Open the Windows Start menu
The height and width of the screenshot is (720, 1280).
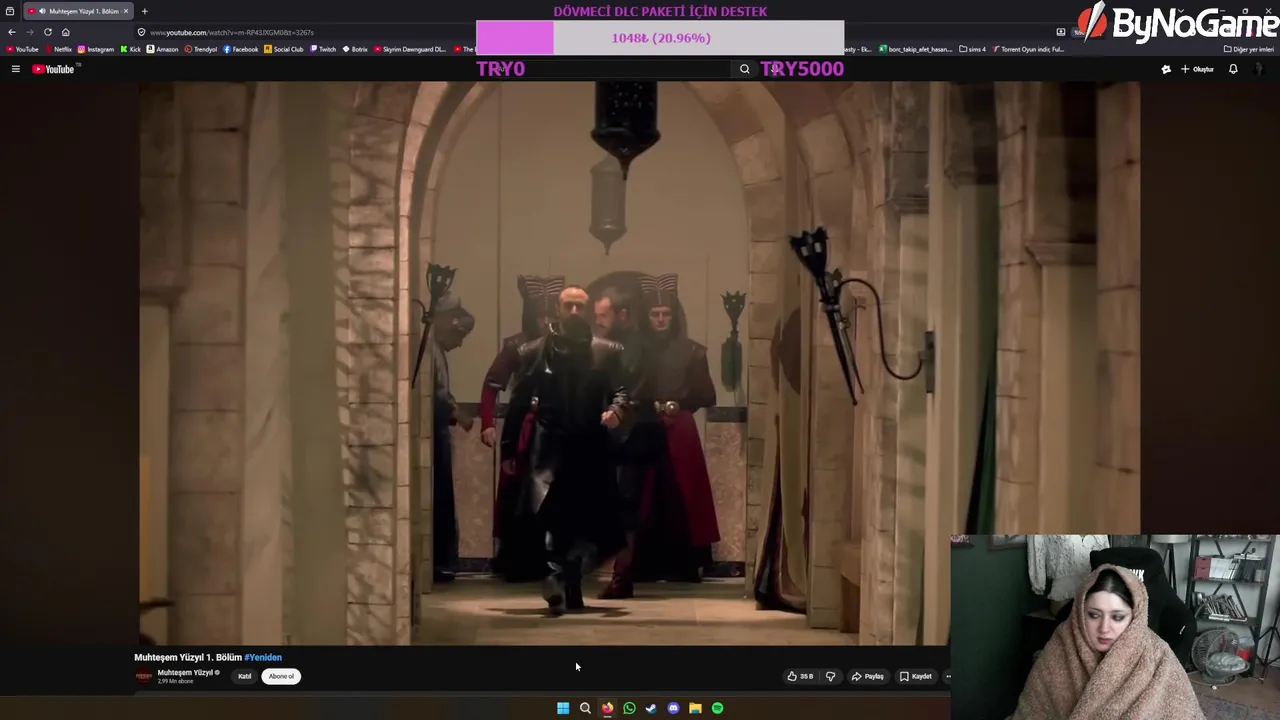(x=563, y=708)
